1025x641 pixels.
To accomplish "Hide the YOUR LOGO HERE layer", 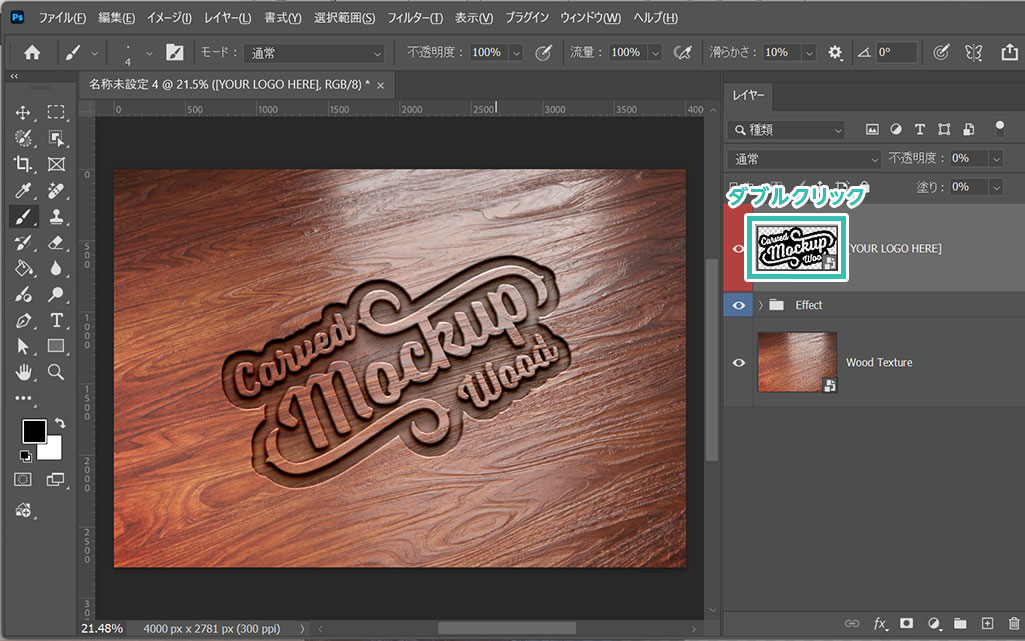I will (739, 249).
